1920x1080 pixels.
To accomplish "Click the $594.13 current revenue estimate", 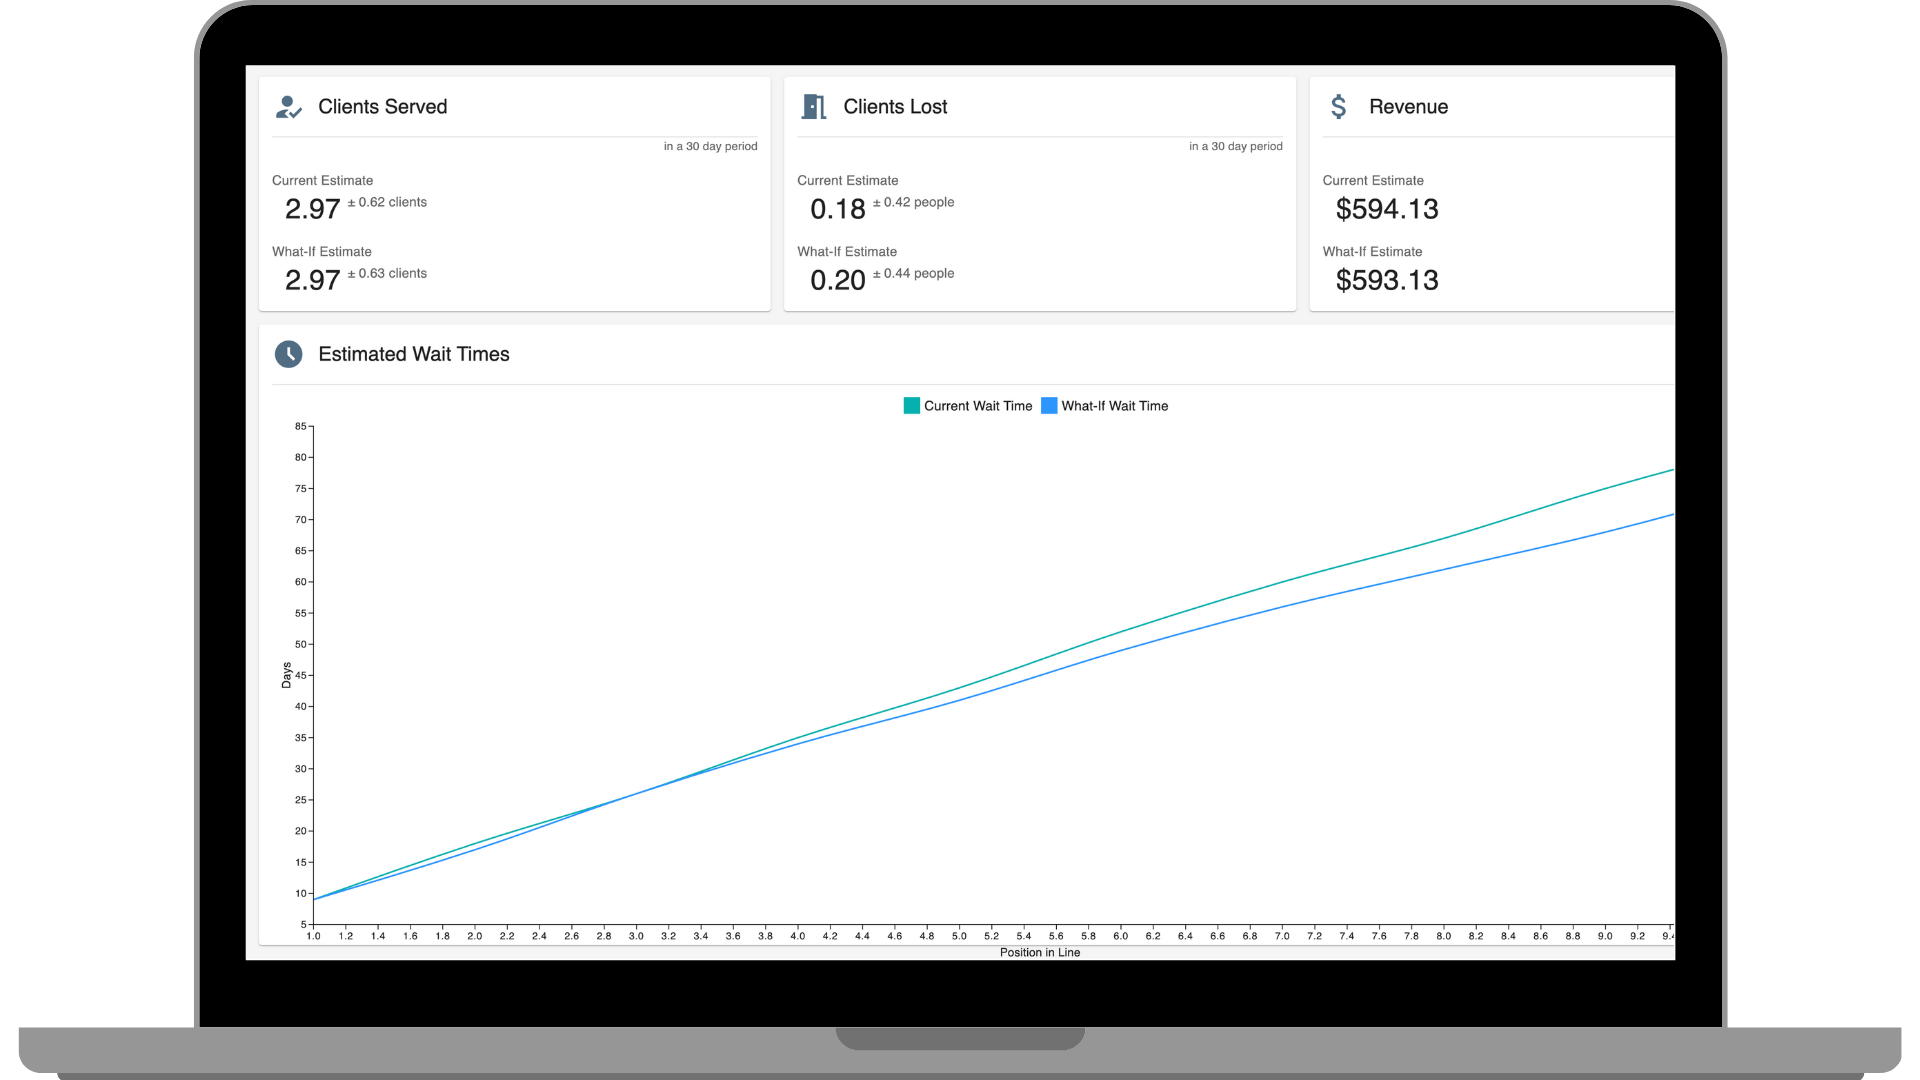I will [1386, 209].
